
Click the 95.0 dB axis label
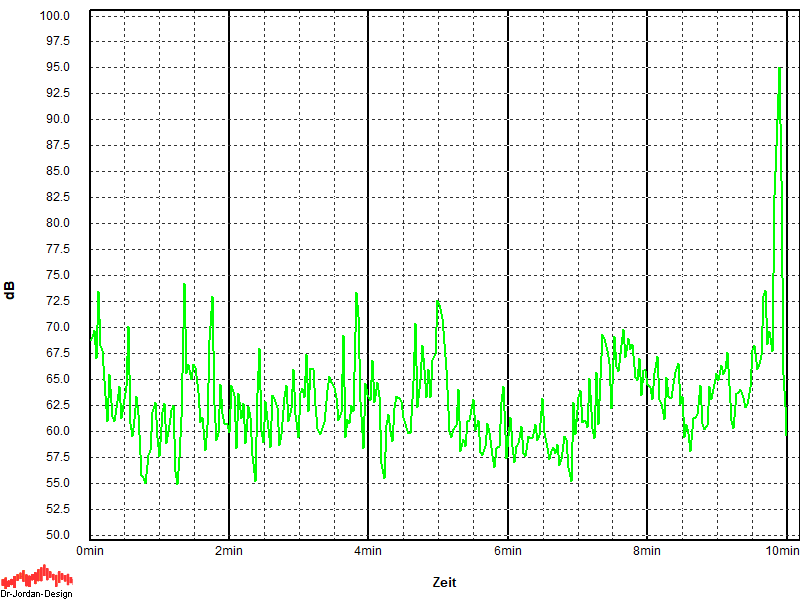point(56,68)
